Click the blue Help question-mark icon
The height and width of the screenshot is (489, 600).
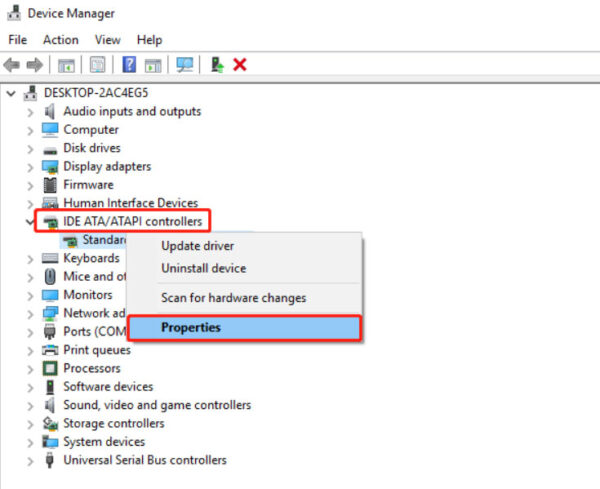[129, 65]
